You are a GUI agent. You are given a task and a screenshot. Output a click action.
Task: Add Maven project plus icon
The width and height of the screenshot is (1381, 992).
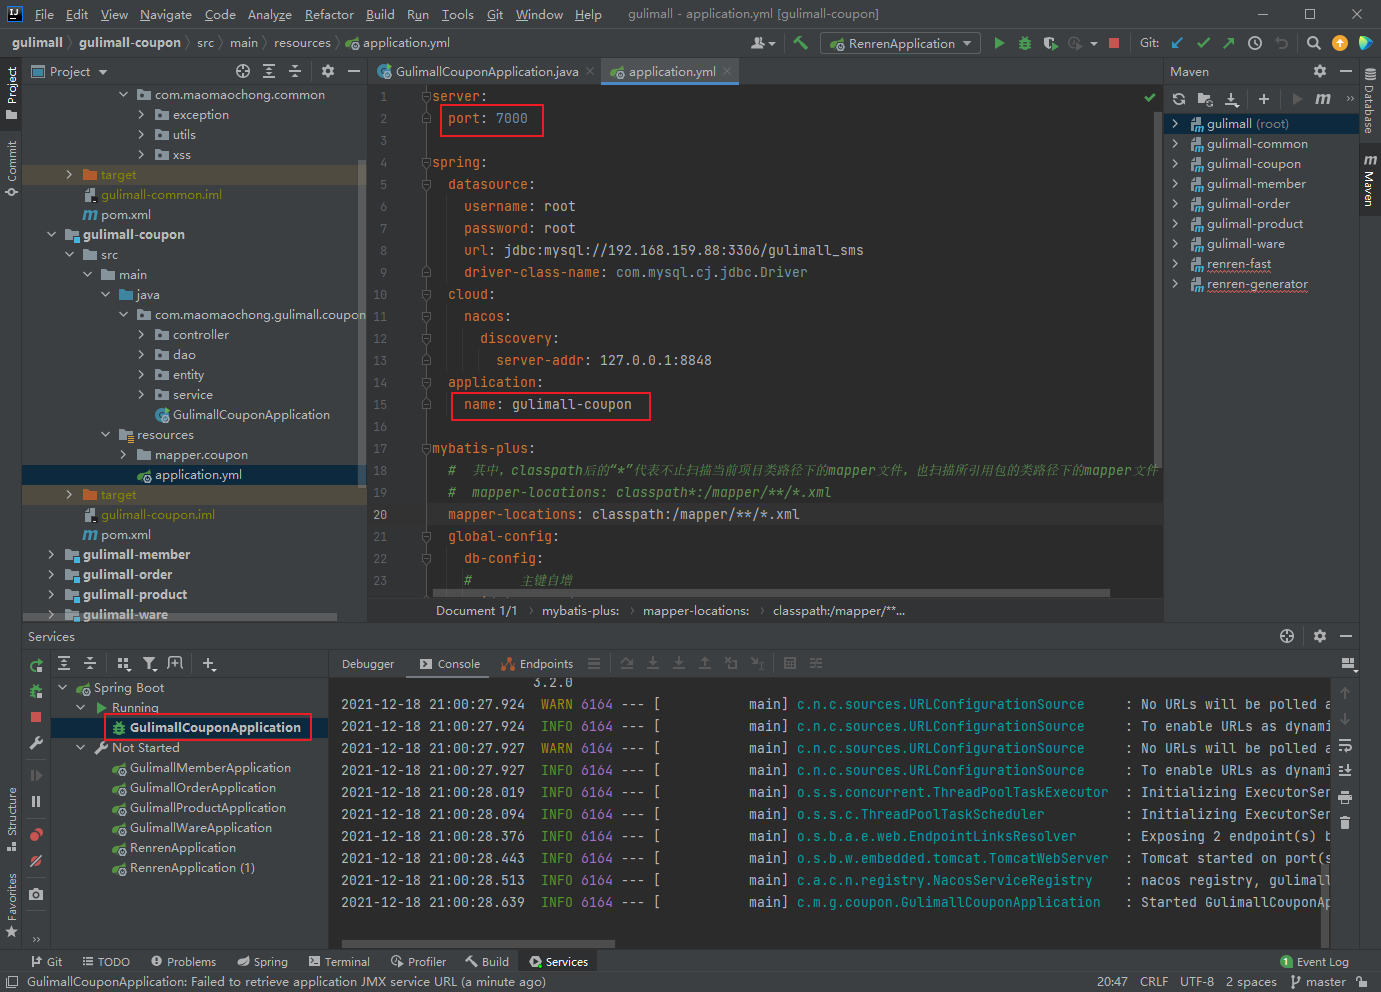click(1264, 99)
